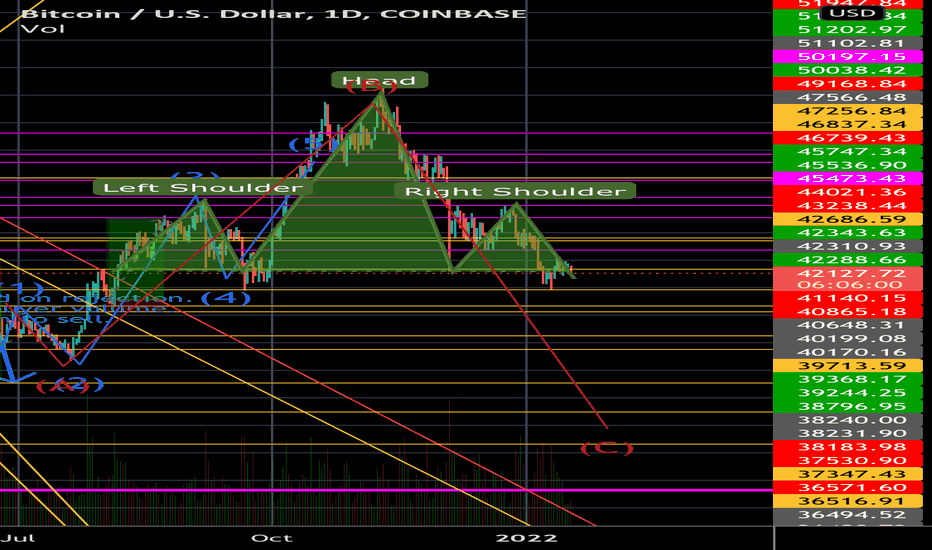Select the yellow 42686.59 price label
The width and height of the screenshot is (932, 550).
848,219
